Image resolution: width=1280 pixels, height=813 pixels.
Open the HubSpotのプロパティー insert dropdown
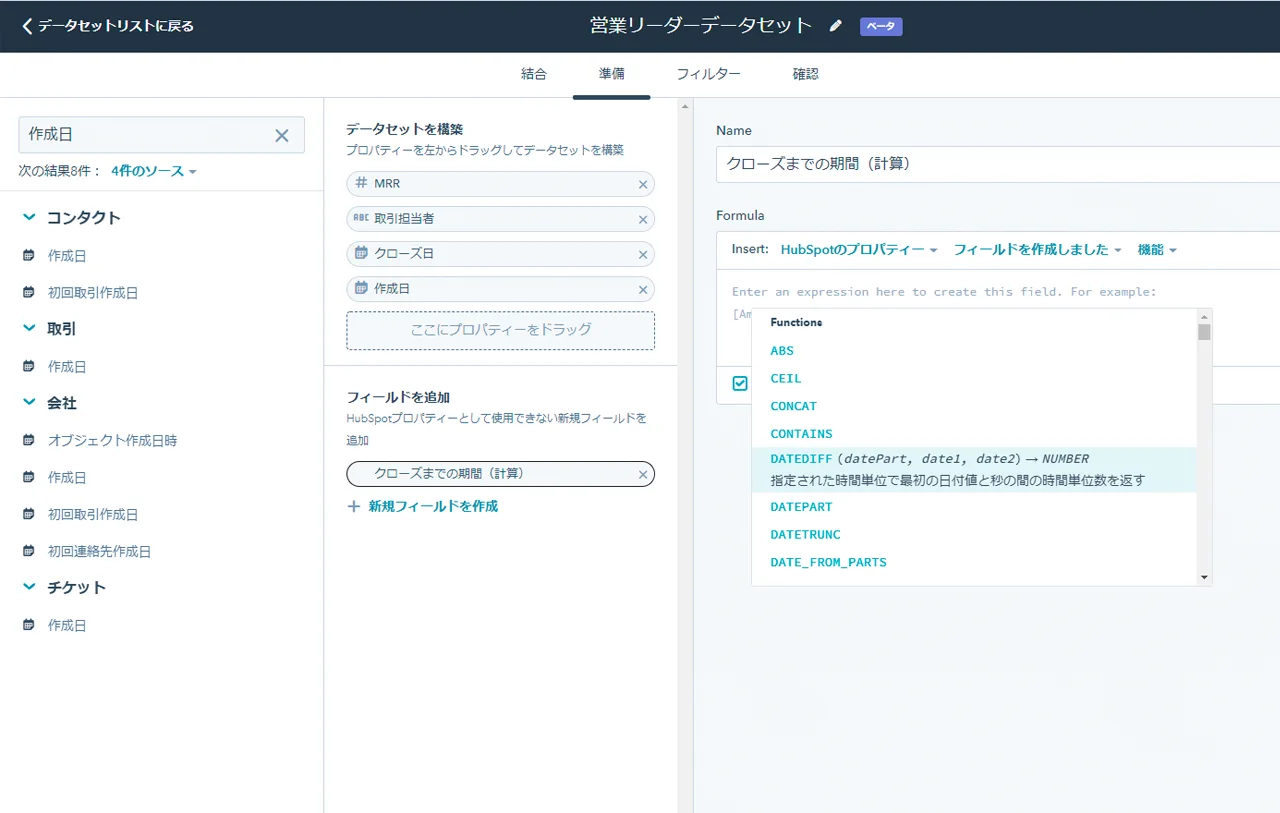[859, 250]
